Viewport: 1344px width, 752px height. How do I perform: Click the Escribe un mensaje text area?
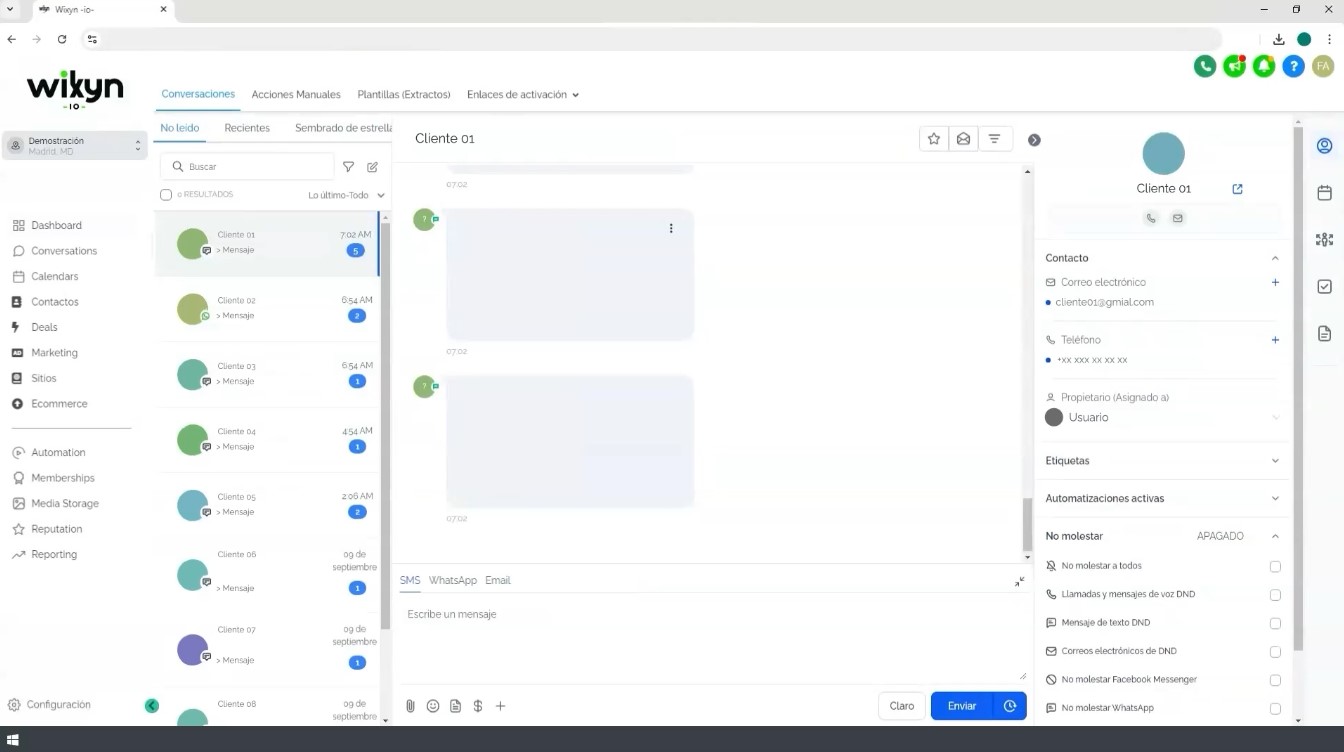coord(713,640)
